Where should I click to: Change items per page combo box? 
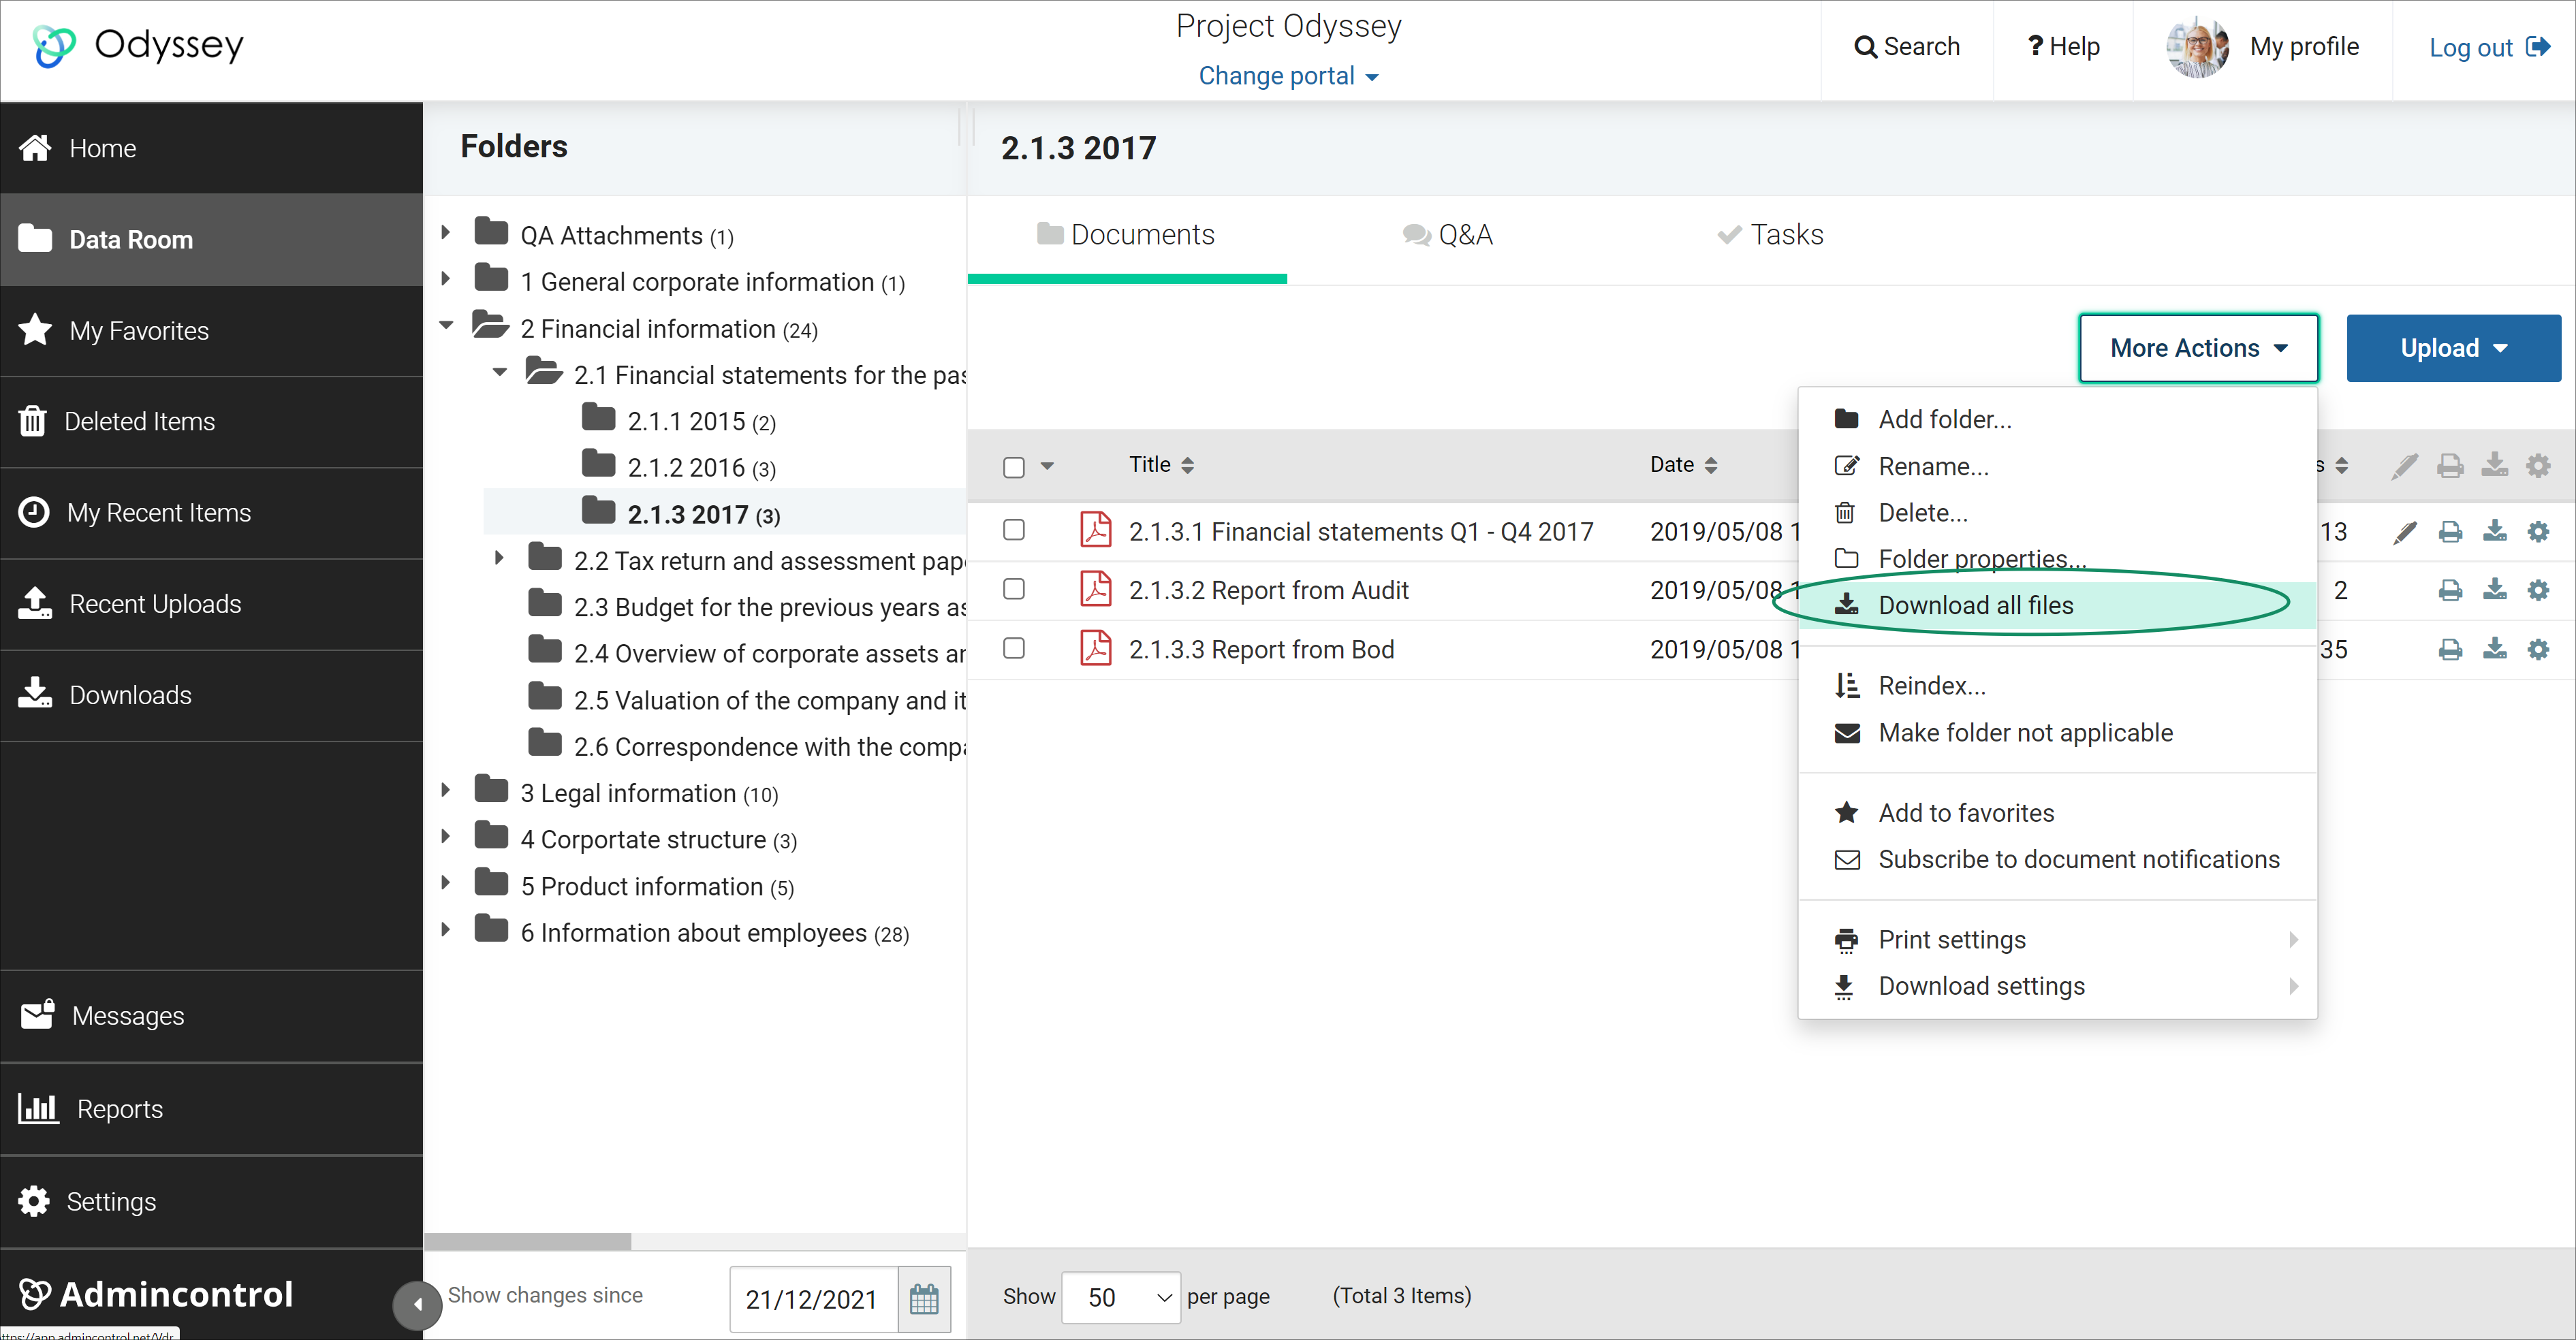point(1120,1297)
